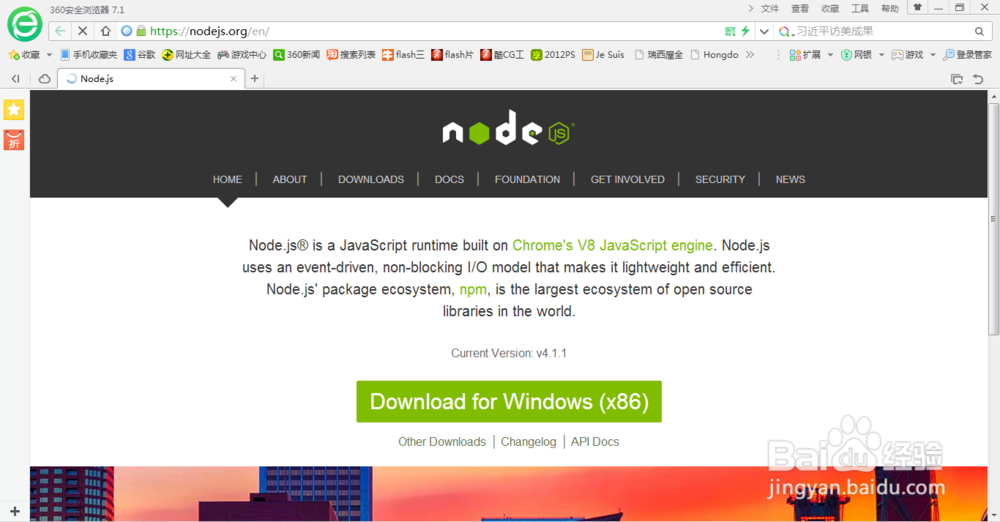Open the yellow star favorites sidebar icon

[14, 110]
